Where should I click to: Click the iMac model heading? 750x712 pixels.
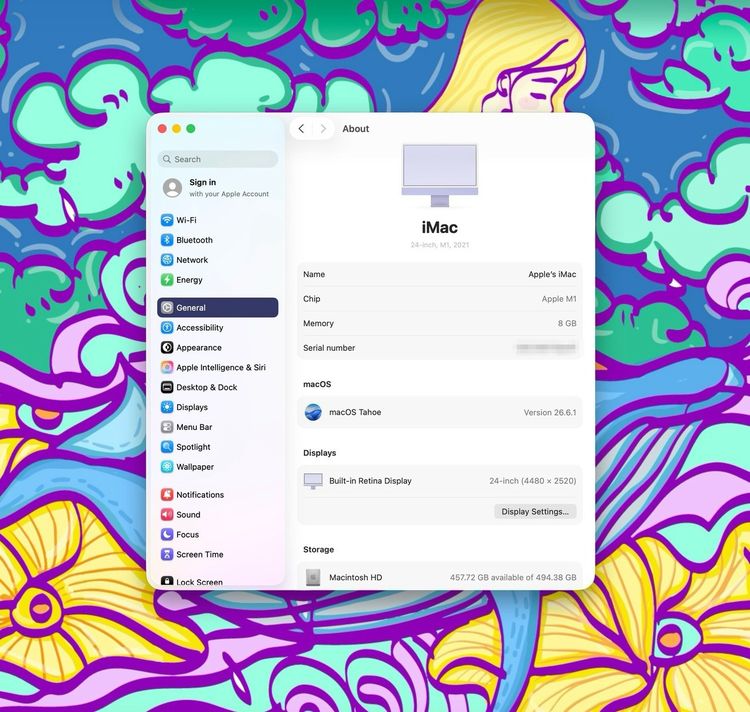pos(440,227)
